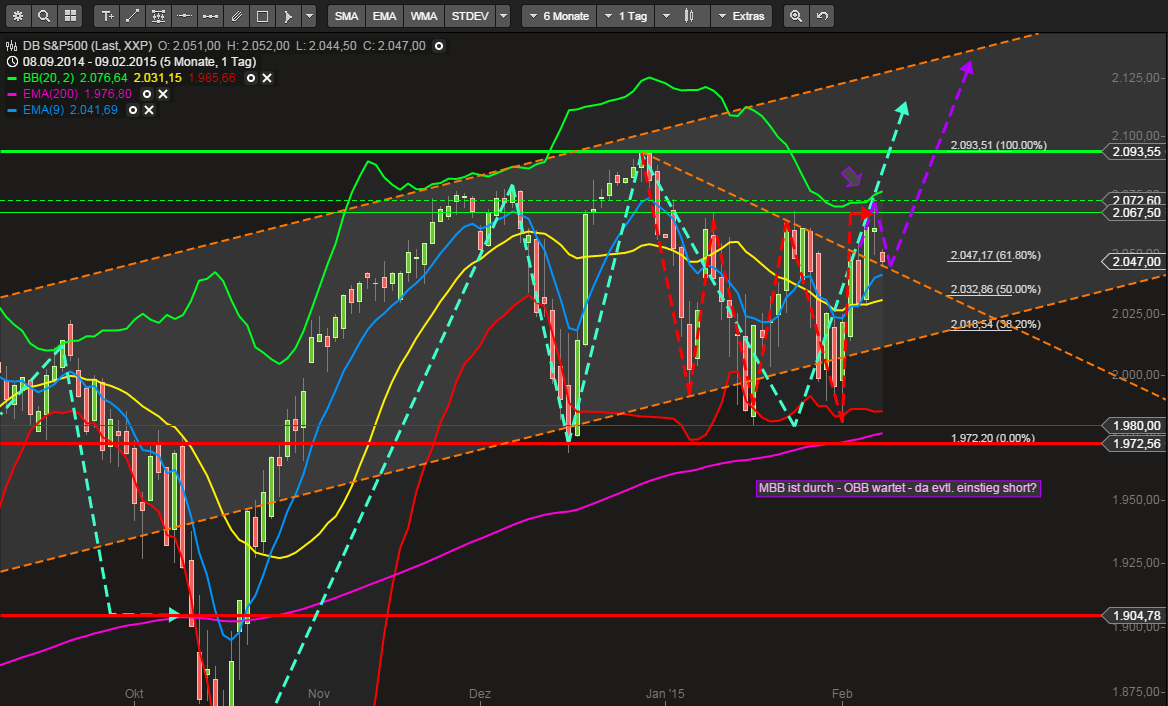Add a STDEV indicator
Screen dimensions: 1168x706
click(468, 16)
